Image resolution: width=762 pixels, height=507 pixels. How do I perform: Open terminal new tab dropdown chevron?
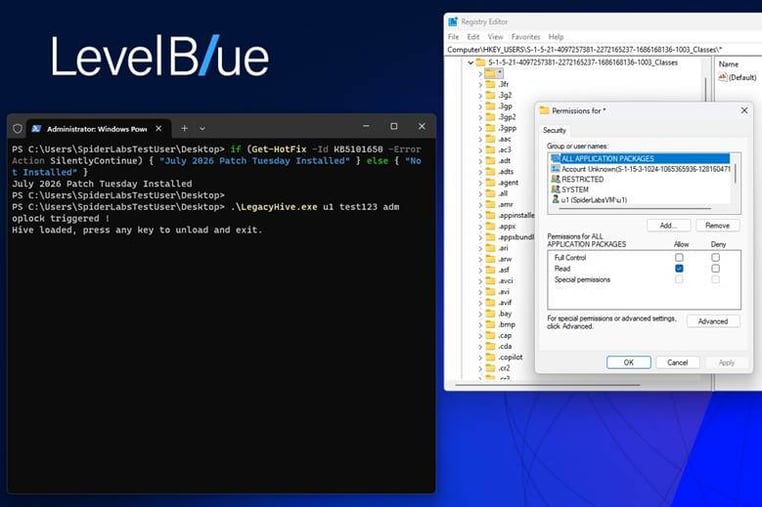click(x=202, y=128)
